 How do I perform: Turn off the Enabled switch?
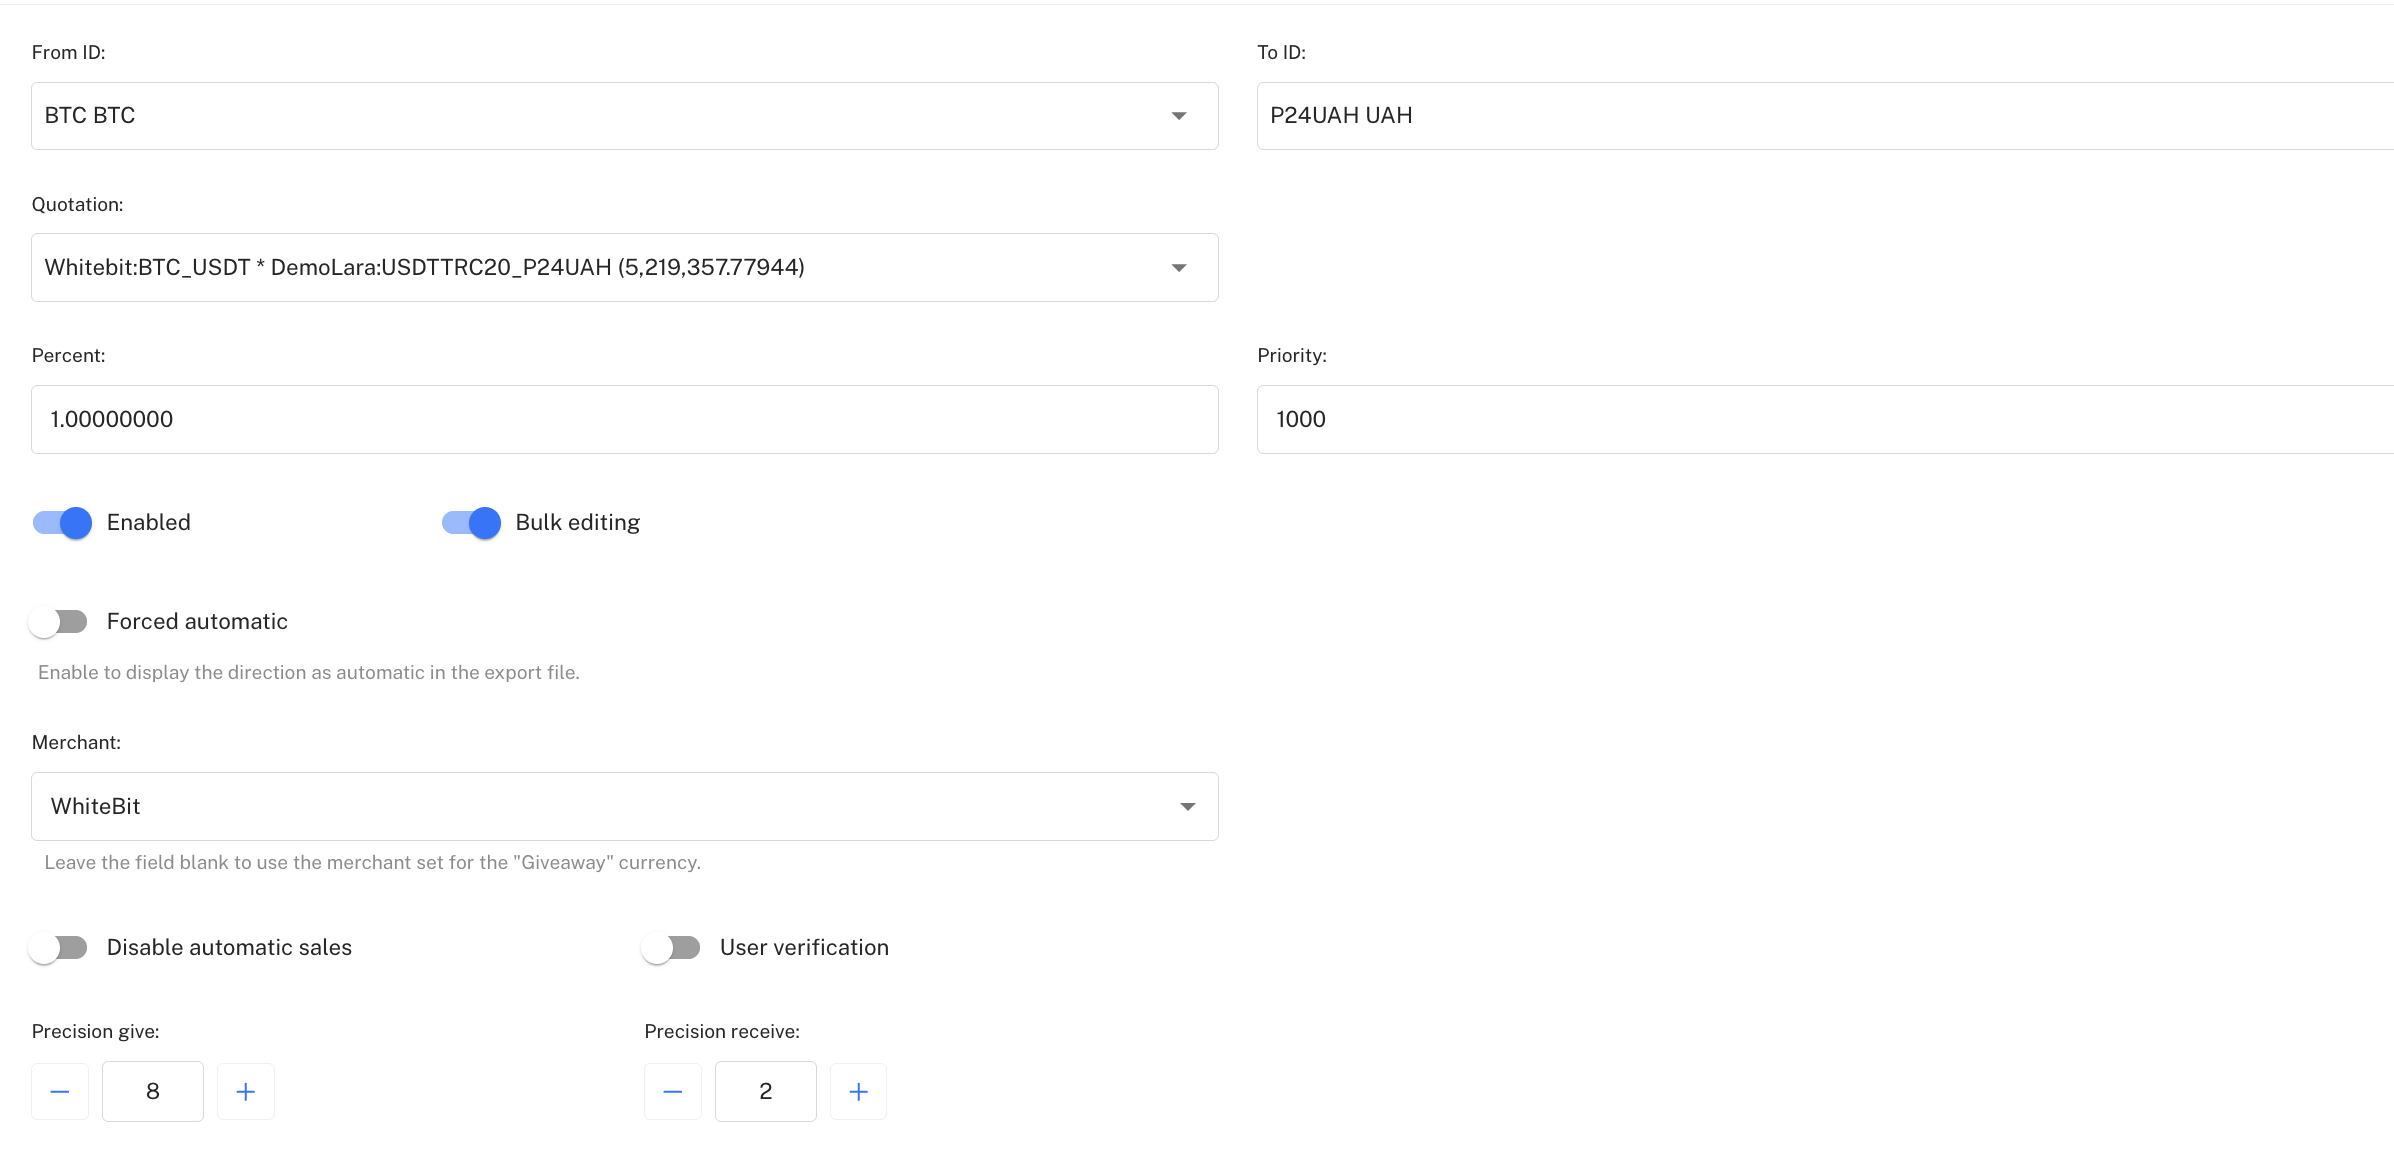(63, 523)
